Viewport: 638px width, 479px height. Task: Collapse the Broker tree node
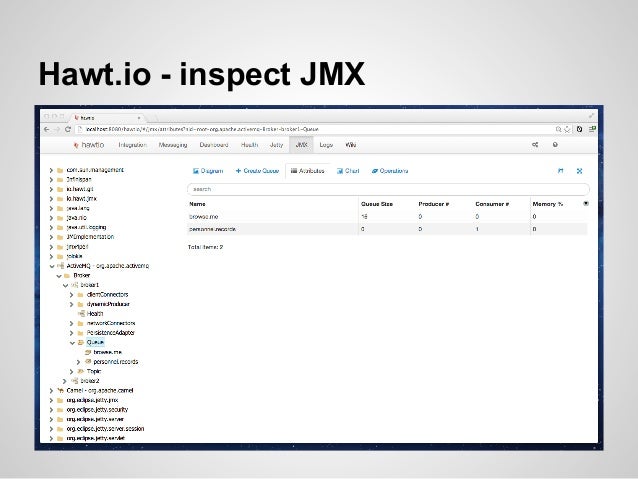click(59, 276)
